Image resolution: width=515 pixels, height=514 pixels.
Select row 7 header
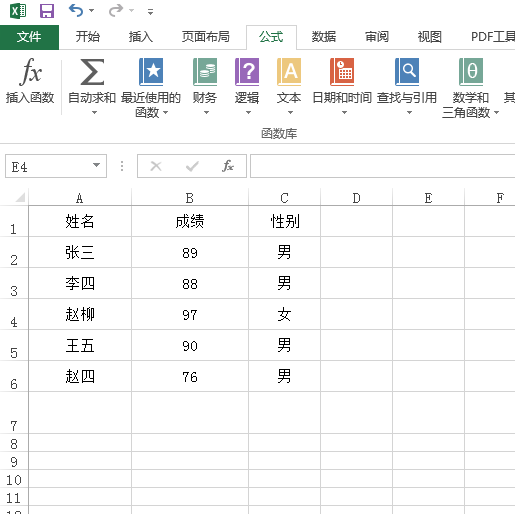click(14, 413)
